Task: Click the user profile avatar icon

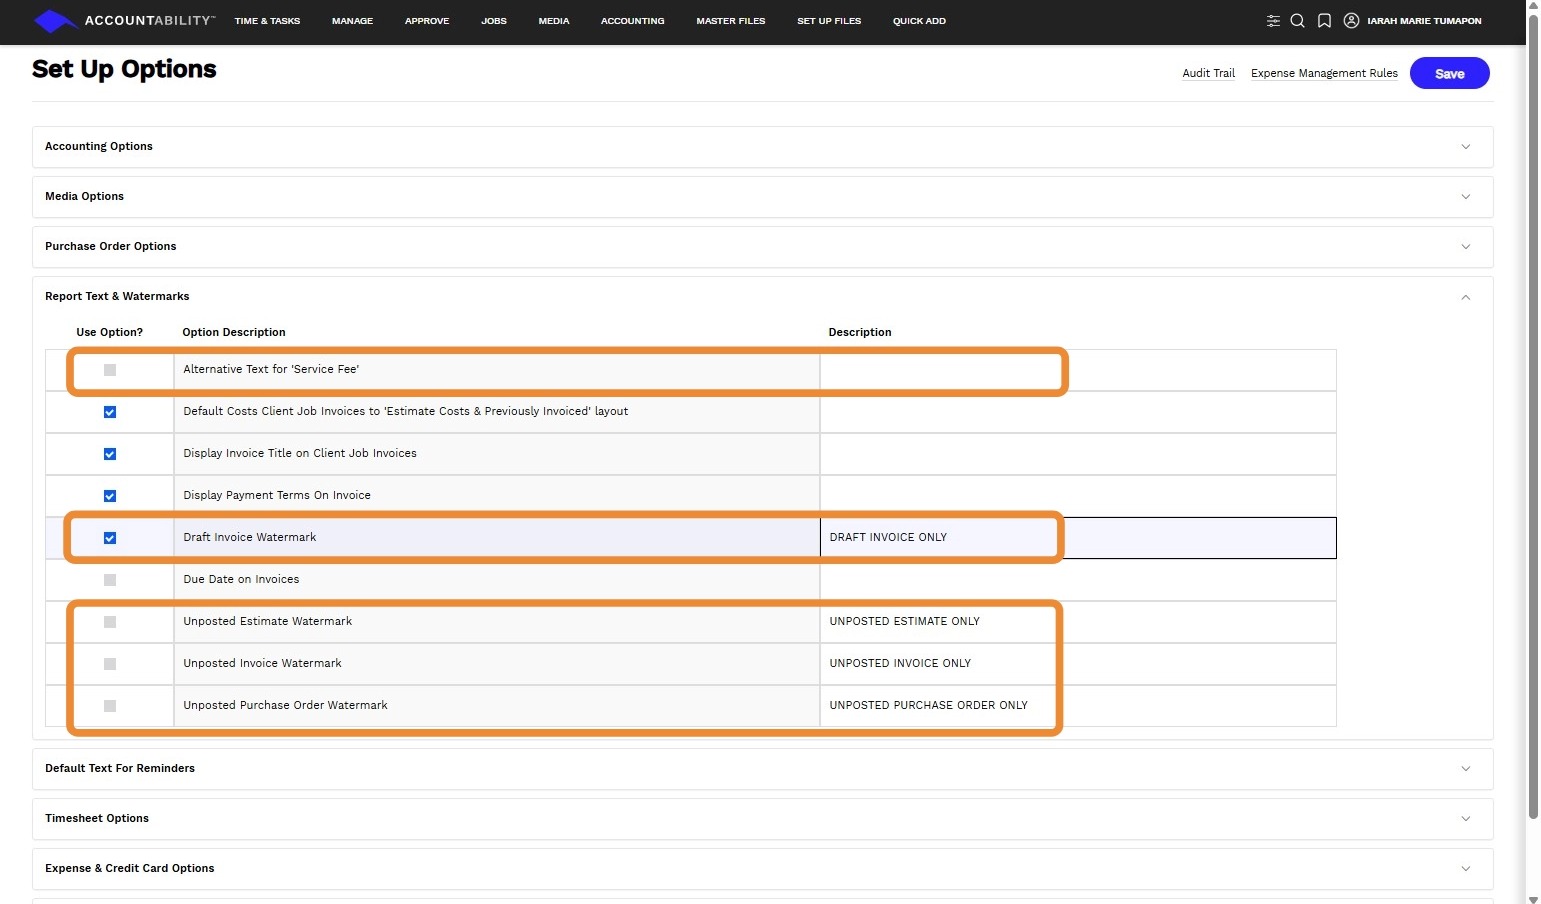Action: tap(1351, 21)
